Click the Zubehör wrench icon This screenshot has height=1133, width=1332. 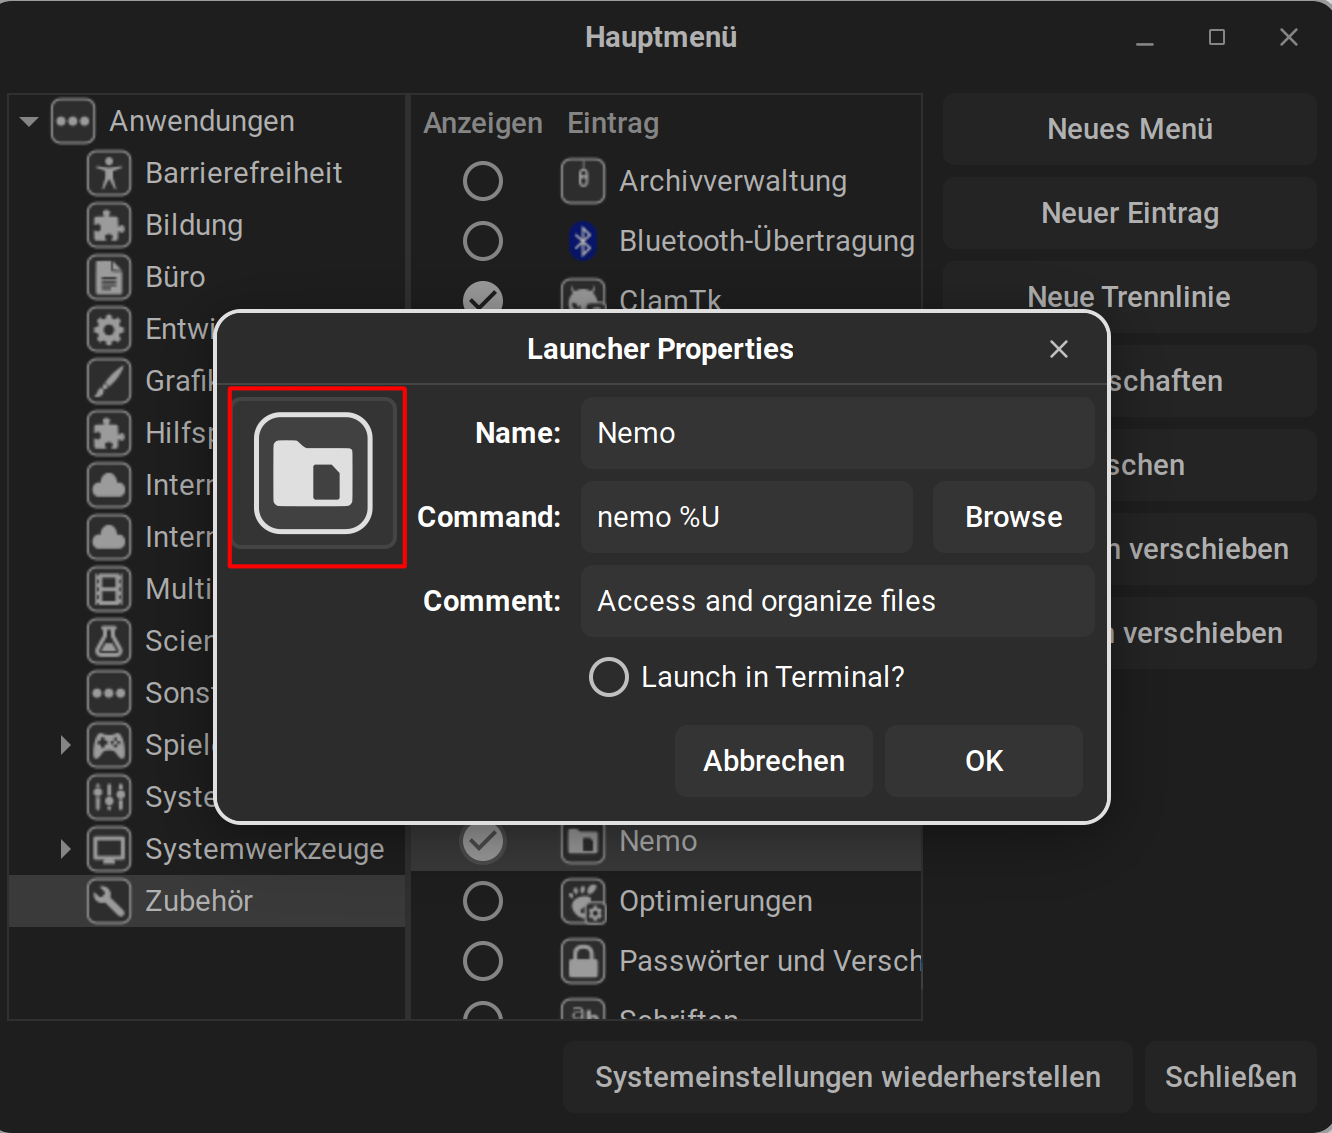(x=109, y=901)
